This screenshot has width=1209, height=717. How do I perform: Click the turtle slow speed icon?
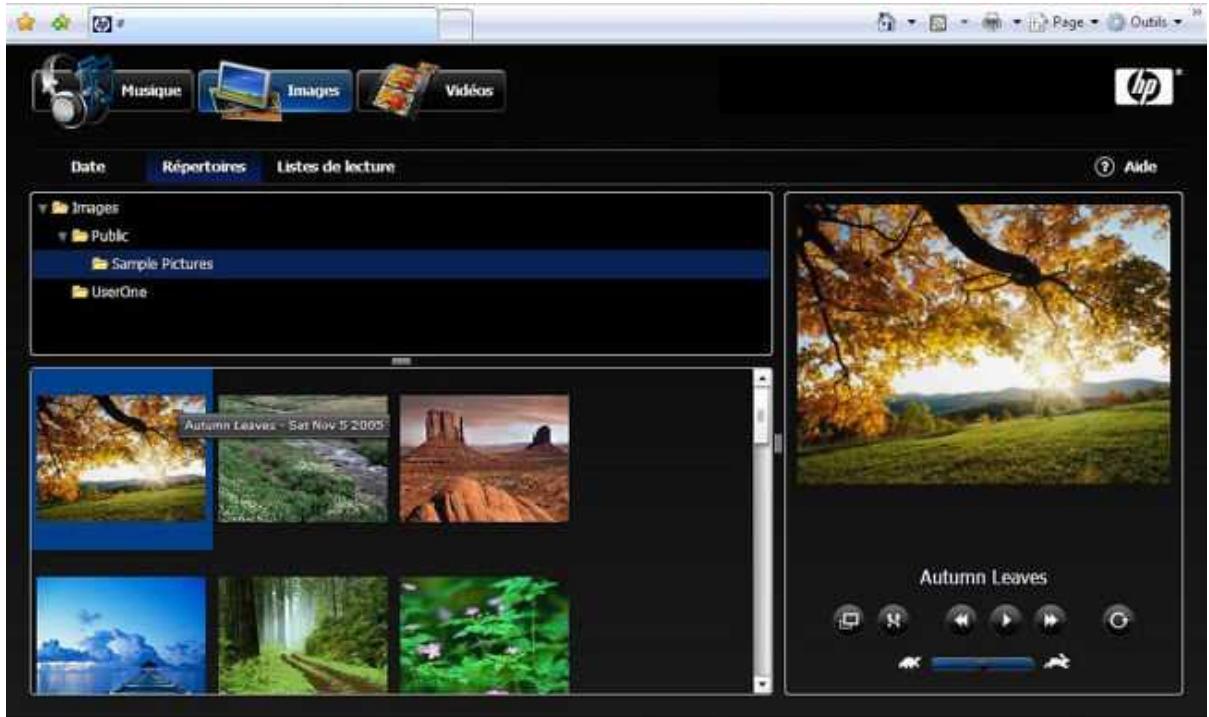pos(910,662)
